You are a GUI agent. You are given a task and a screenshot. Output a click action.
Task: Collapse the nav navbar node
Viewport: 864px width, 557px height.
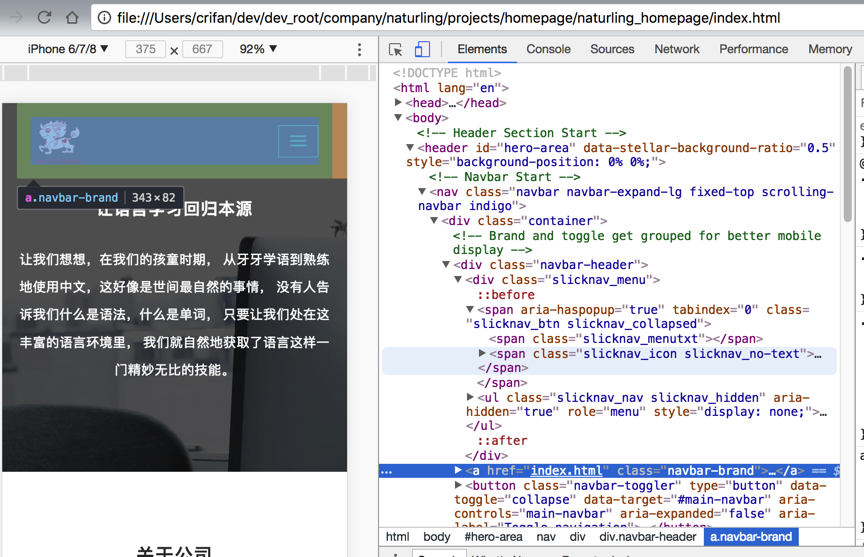[x=422, y=192]
